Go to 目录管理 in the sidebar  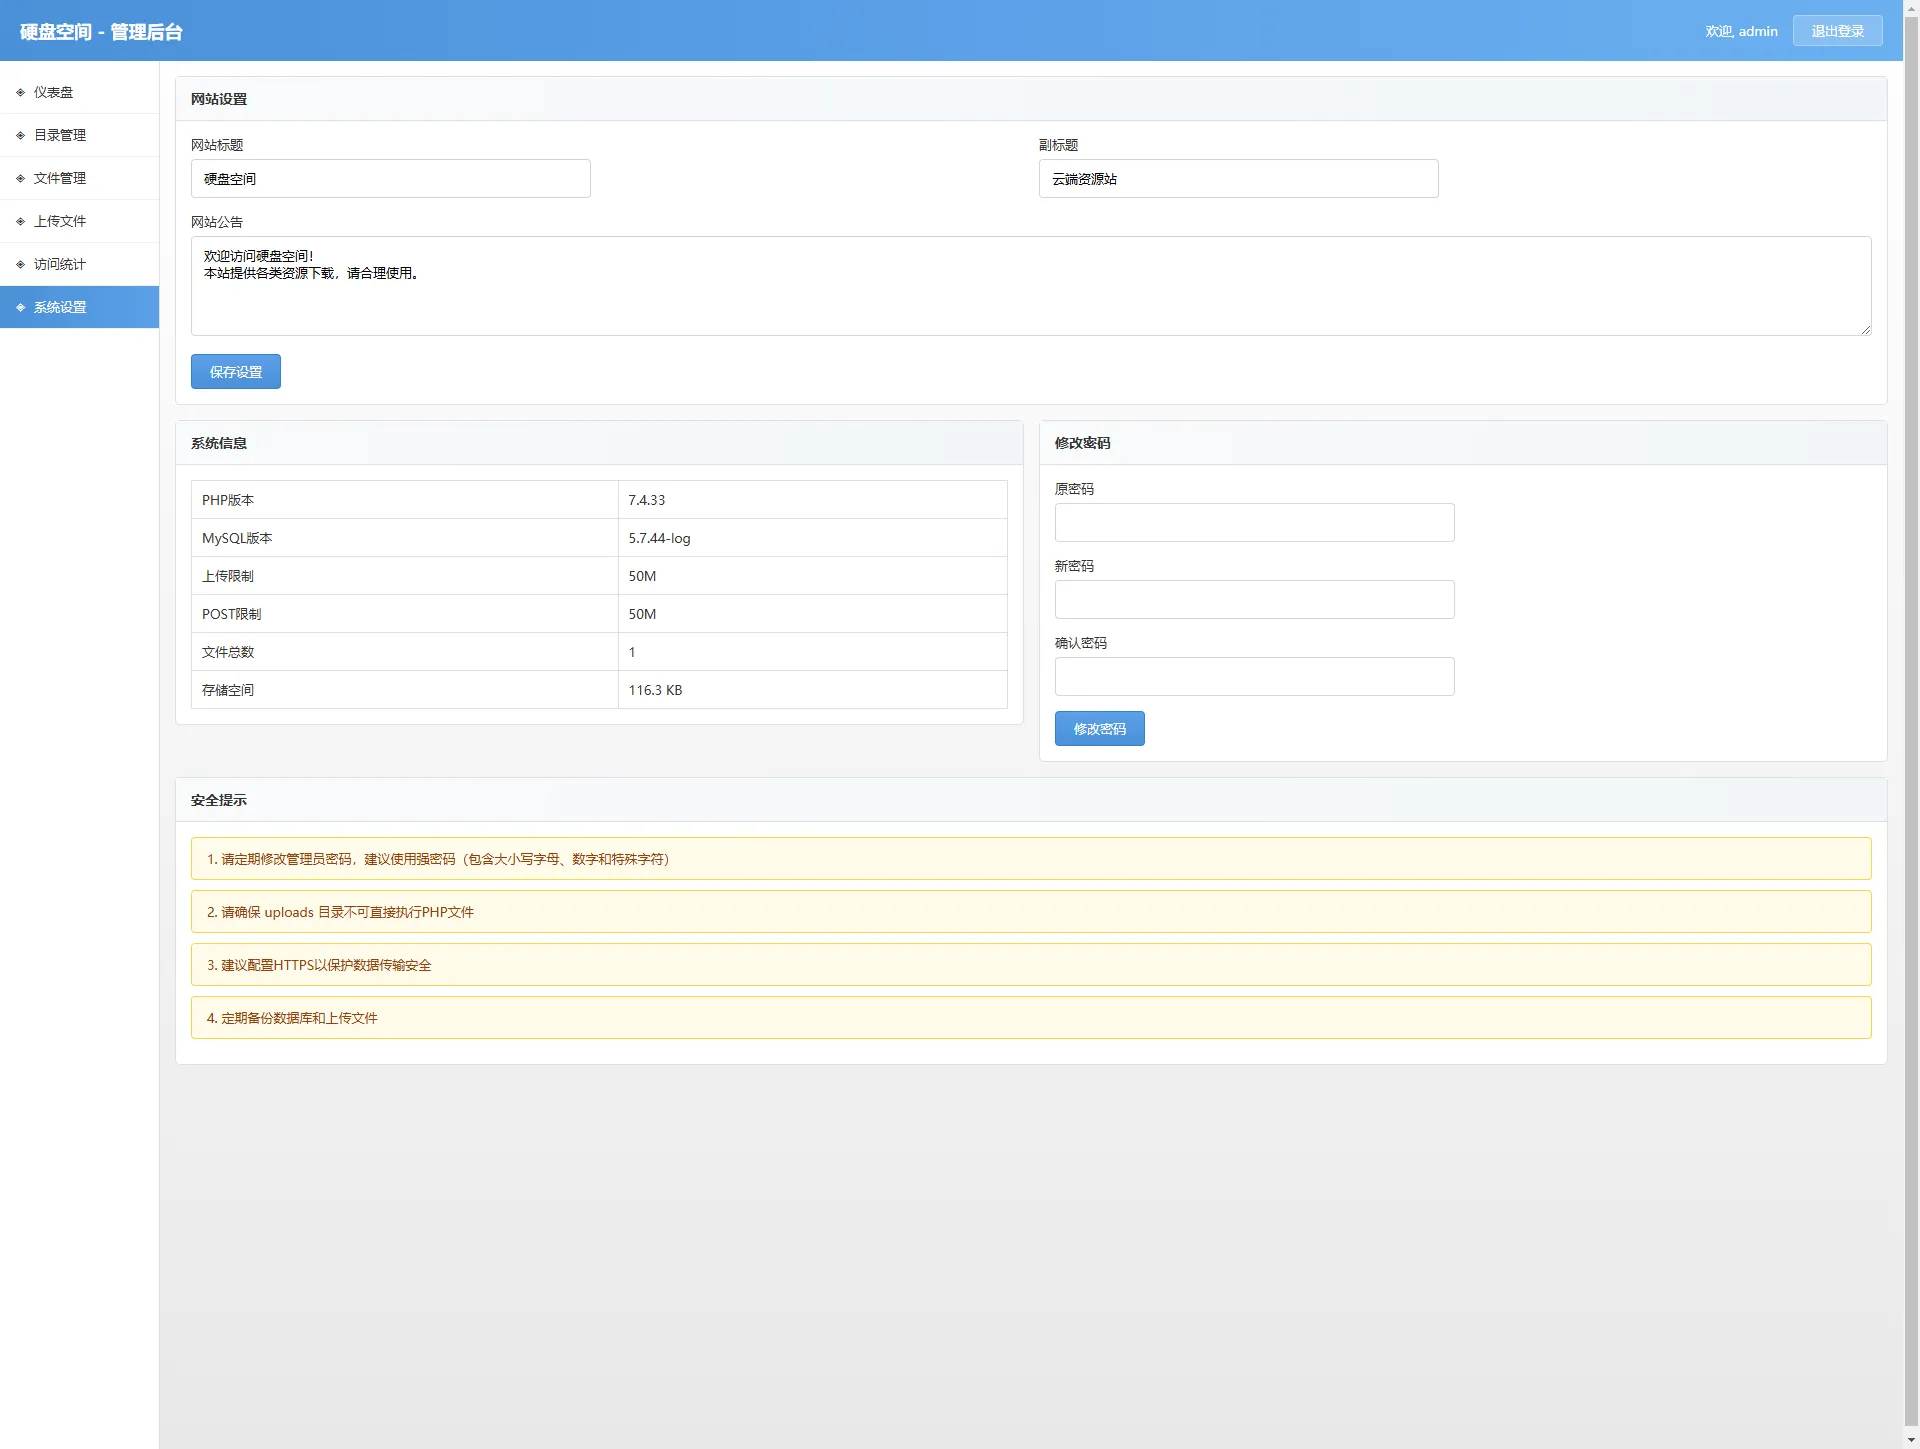(x=60, y=135)
